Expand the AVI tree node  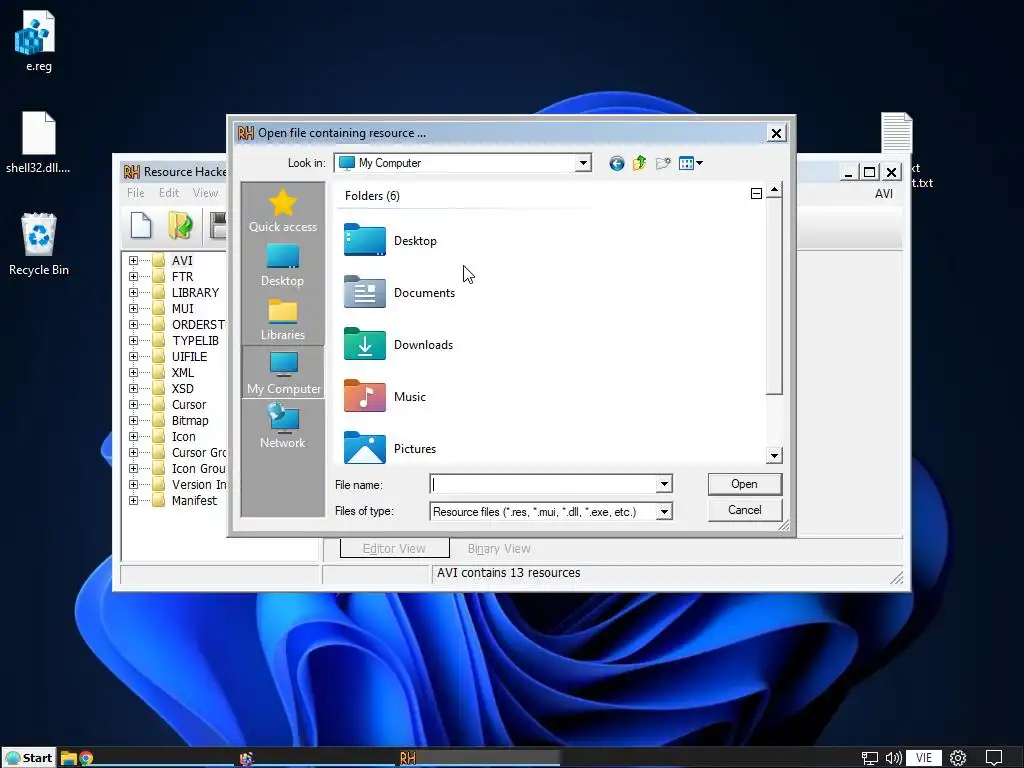(x=133, y=261)
